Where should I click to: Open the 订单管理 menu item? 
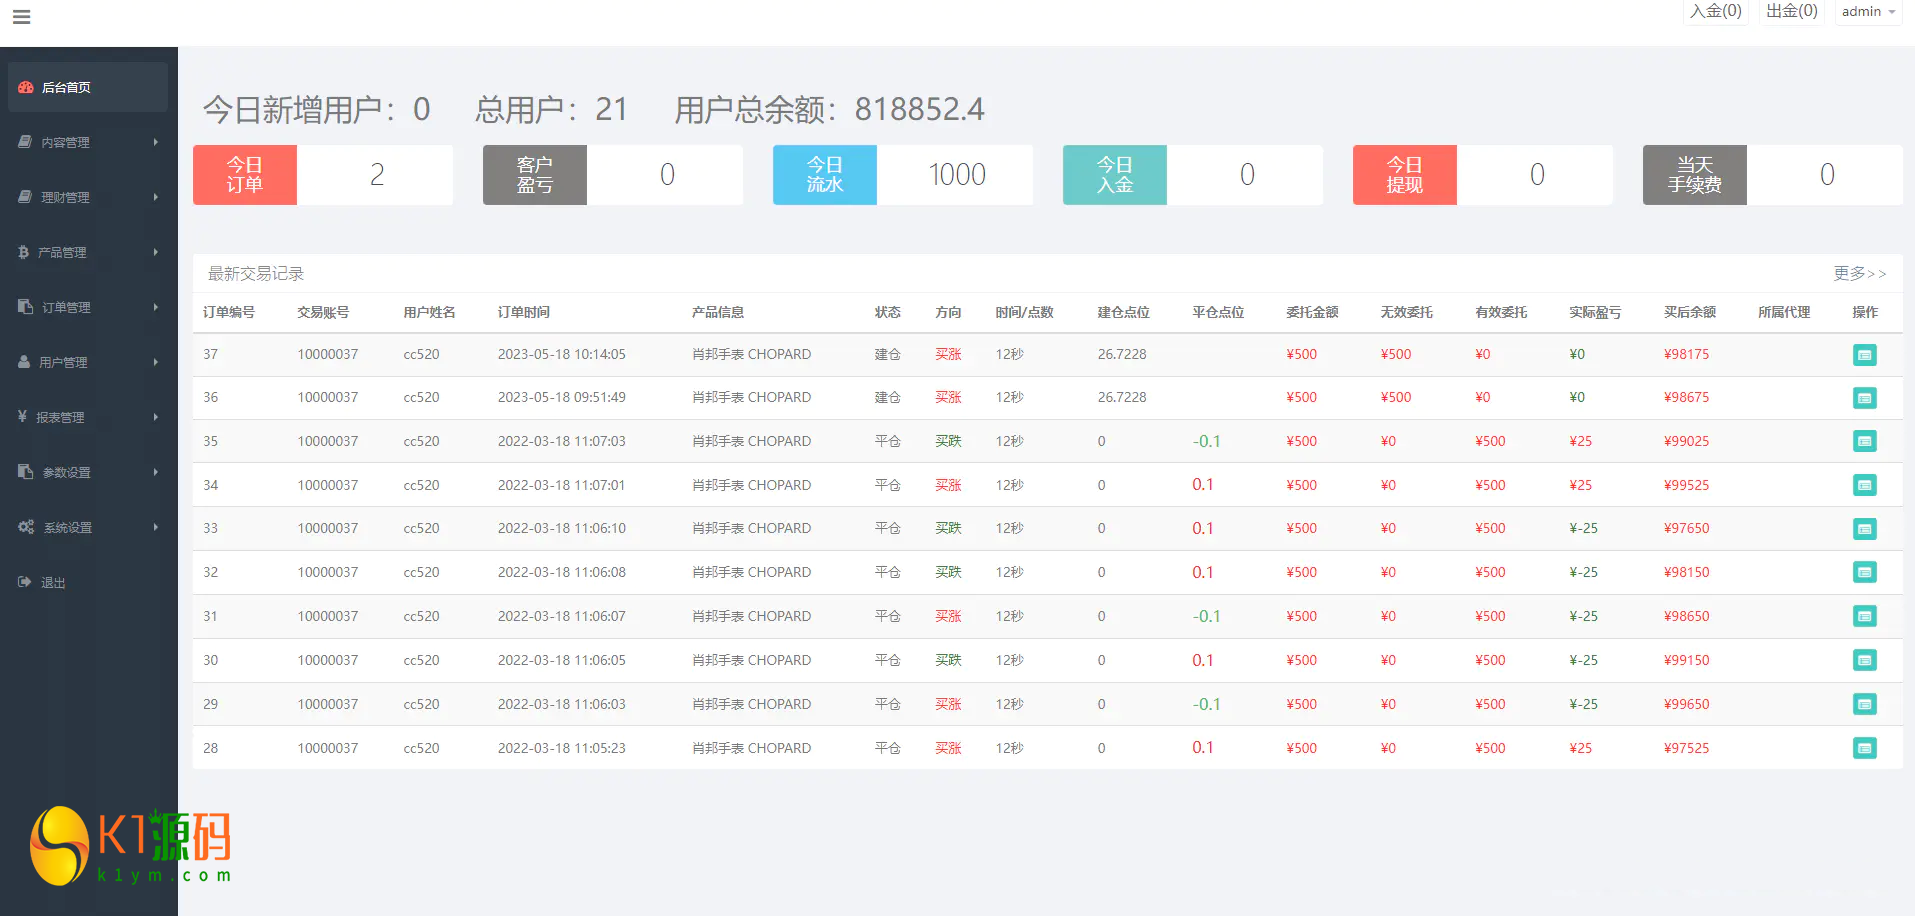(66, 307)
